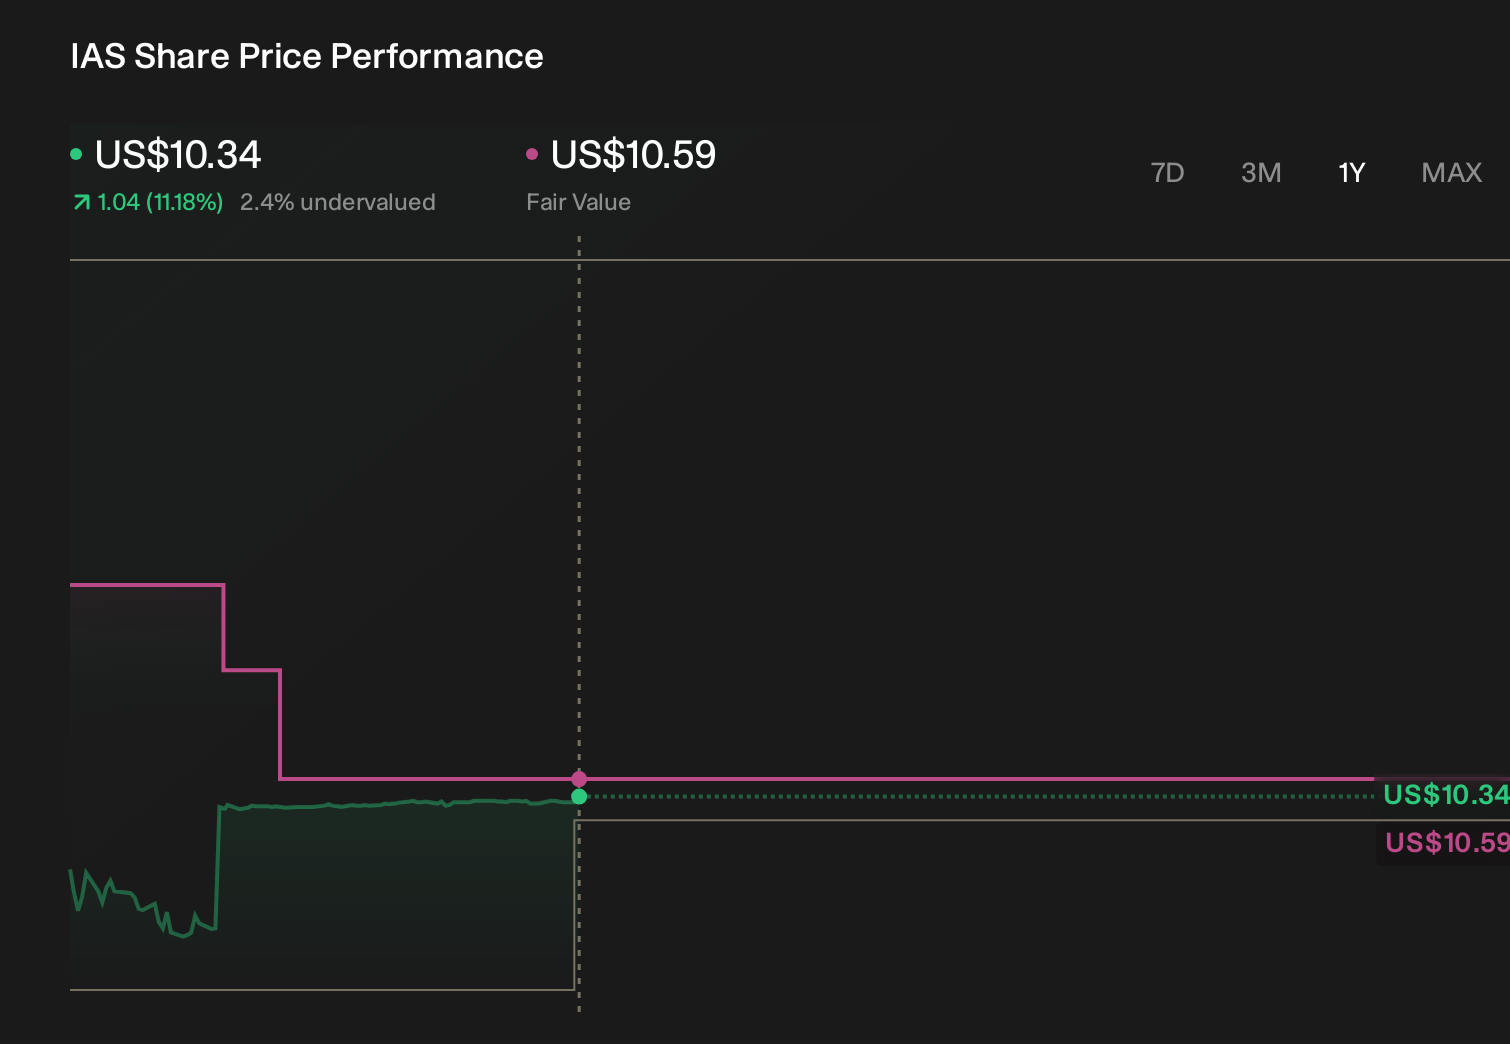Screen dimensions: 1510x1044
Task: Click the 2.4% undervalued label
Action: [338, 202]
